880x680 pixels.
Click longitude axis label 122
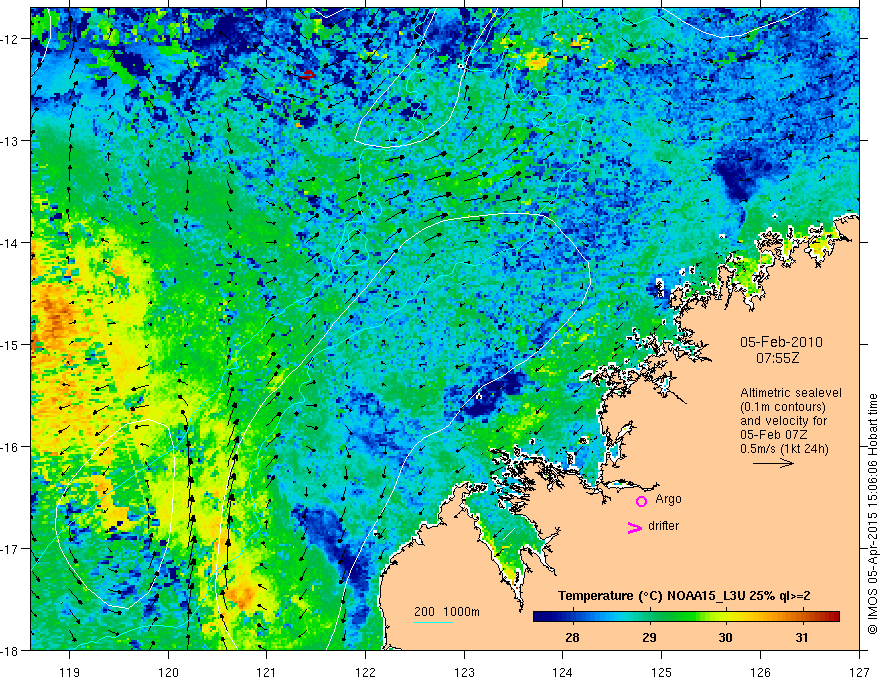pyautogui.click(x=365, y=672)
